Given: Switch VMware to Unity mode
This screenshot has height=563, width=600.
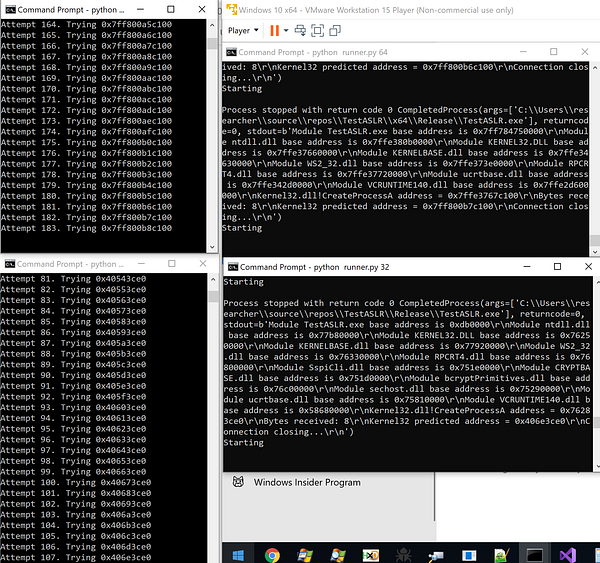Looking at the screenshot, I should point(335,30).
